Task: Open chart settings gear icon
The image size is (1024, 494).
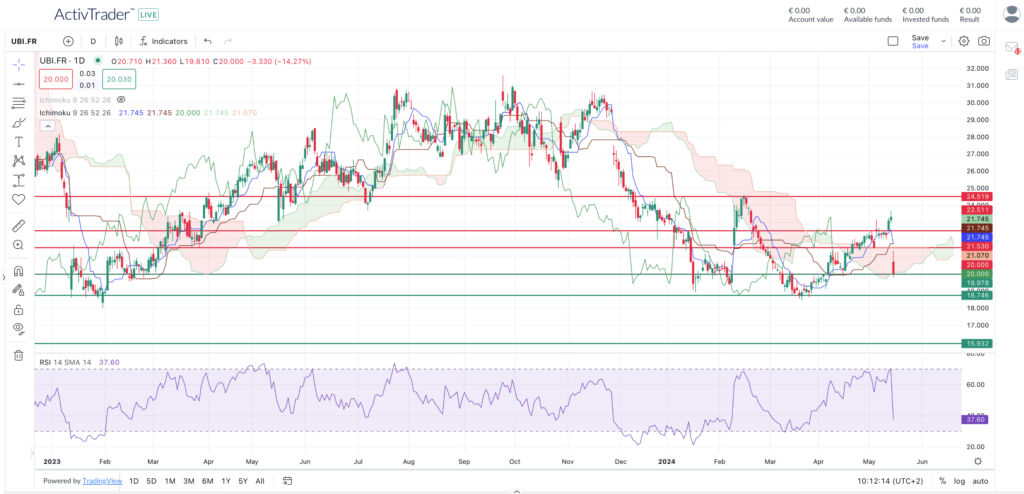Action: click(x=964, y=41)
